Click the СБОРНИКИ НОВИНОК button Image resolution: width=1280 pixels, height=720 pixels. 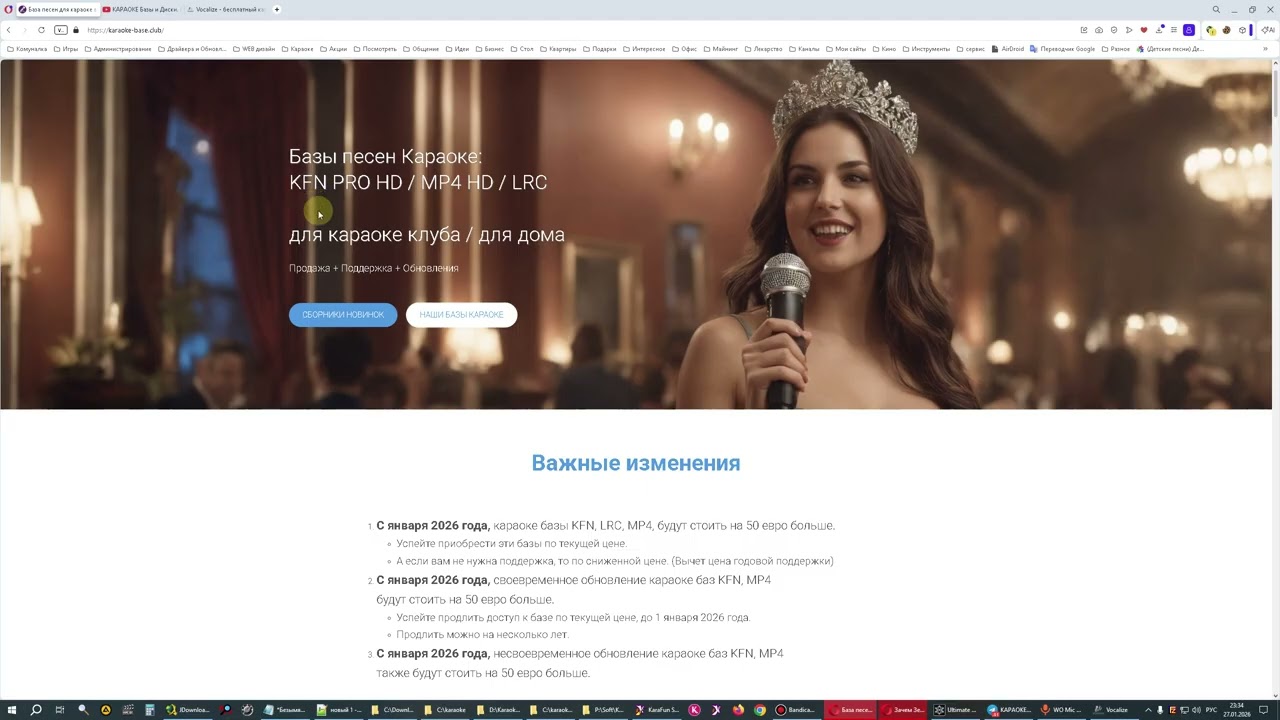343,315
